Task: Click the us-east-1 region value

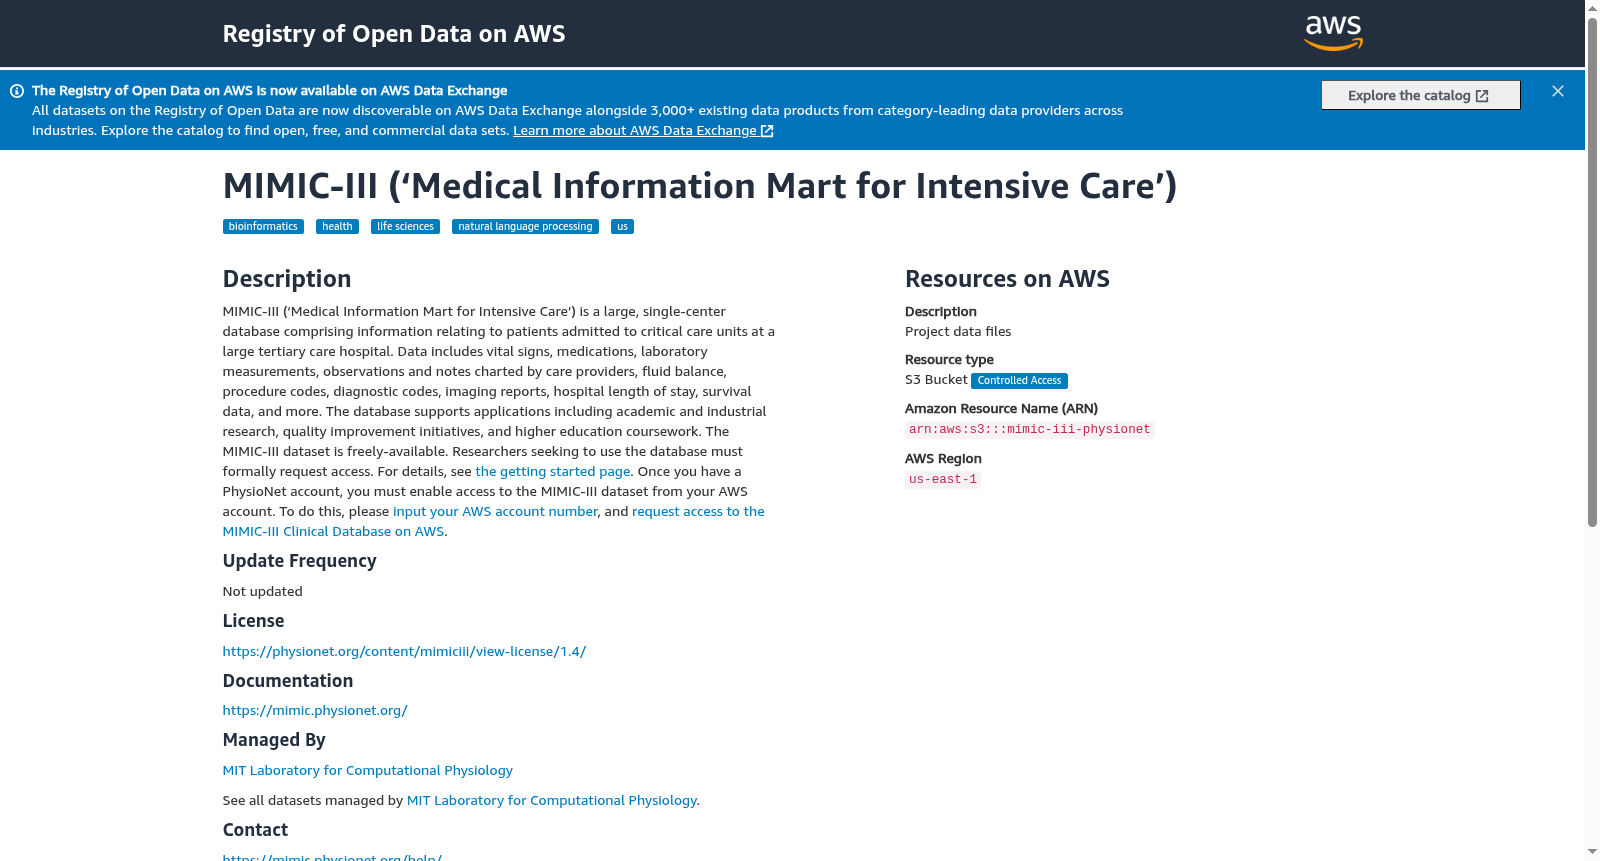Action: click(943, 480)
